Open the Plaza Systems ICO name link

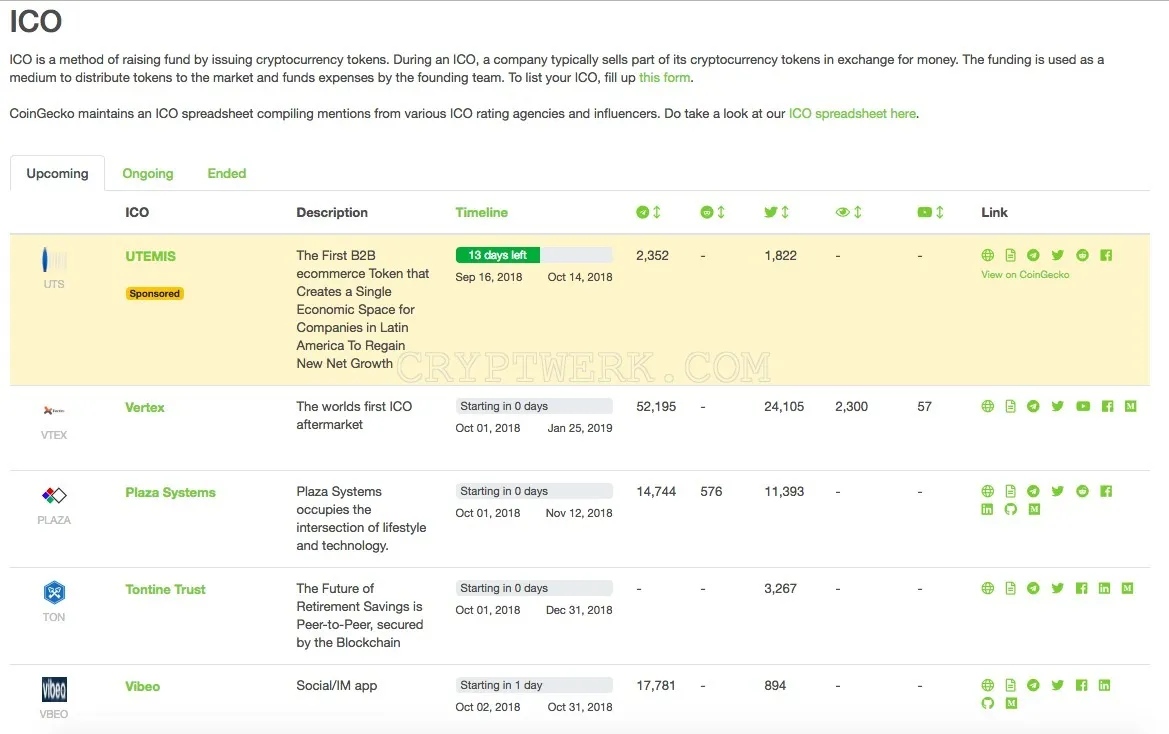[170, 493]
